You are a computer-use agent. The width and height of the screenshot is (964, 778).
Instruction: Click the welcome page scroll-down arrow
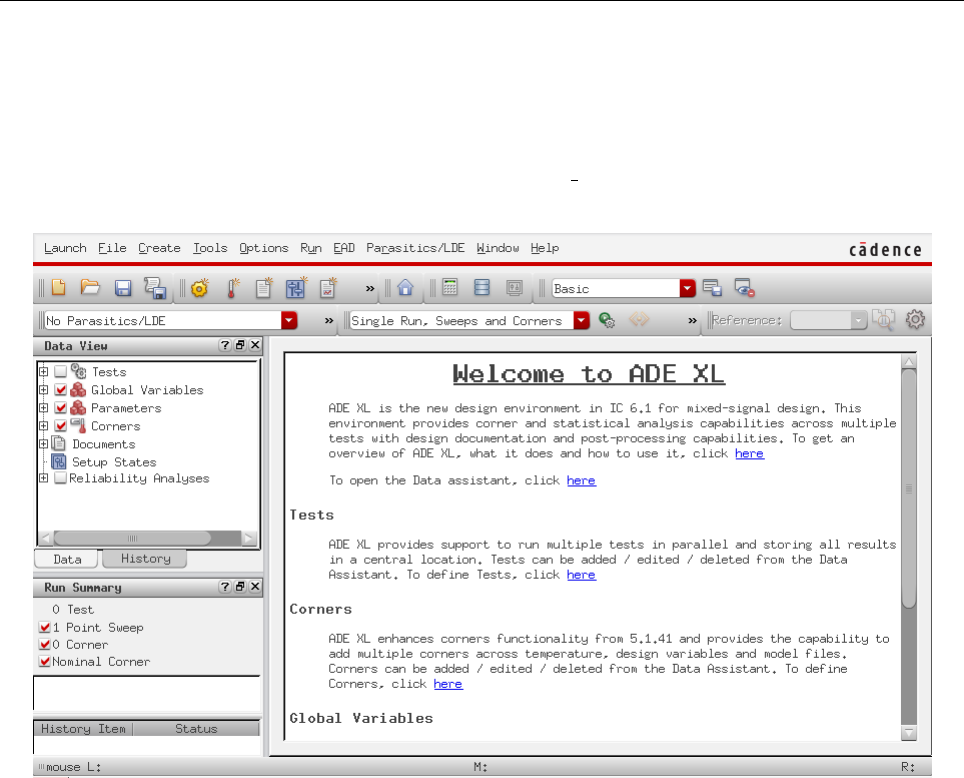909,732
